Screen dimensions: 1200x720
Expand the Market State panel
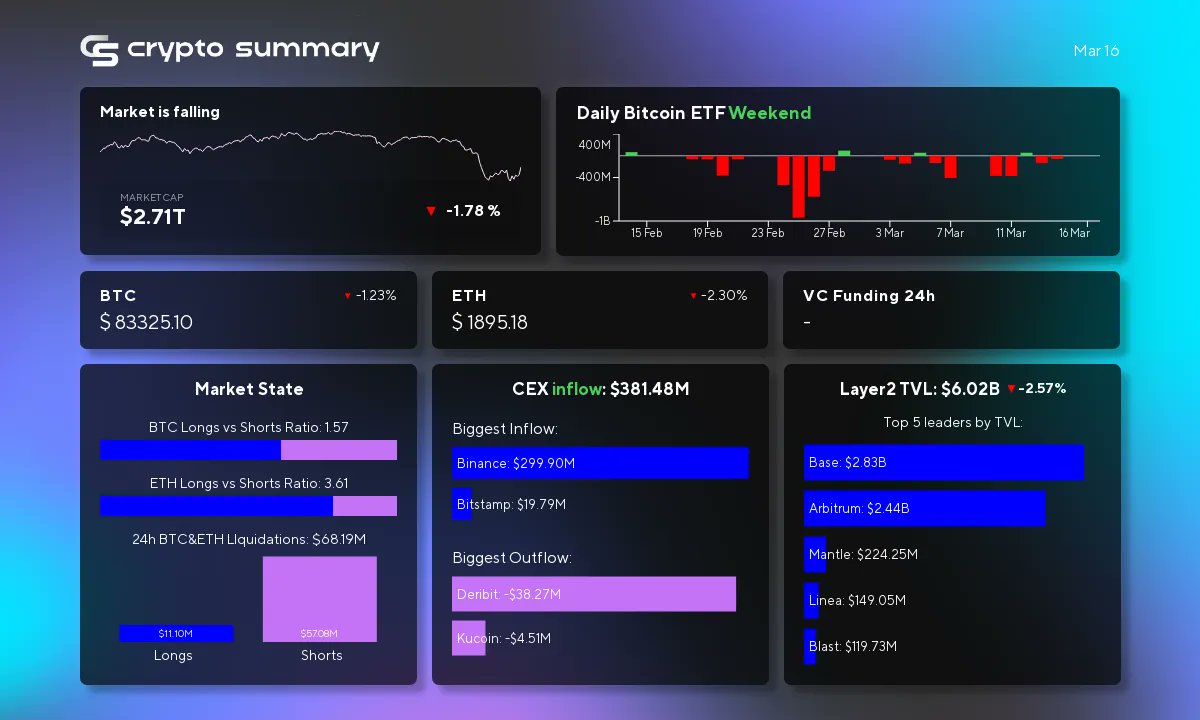tap(248, 389)
